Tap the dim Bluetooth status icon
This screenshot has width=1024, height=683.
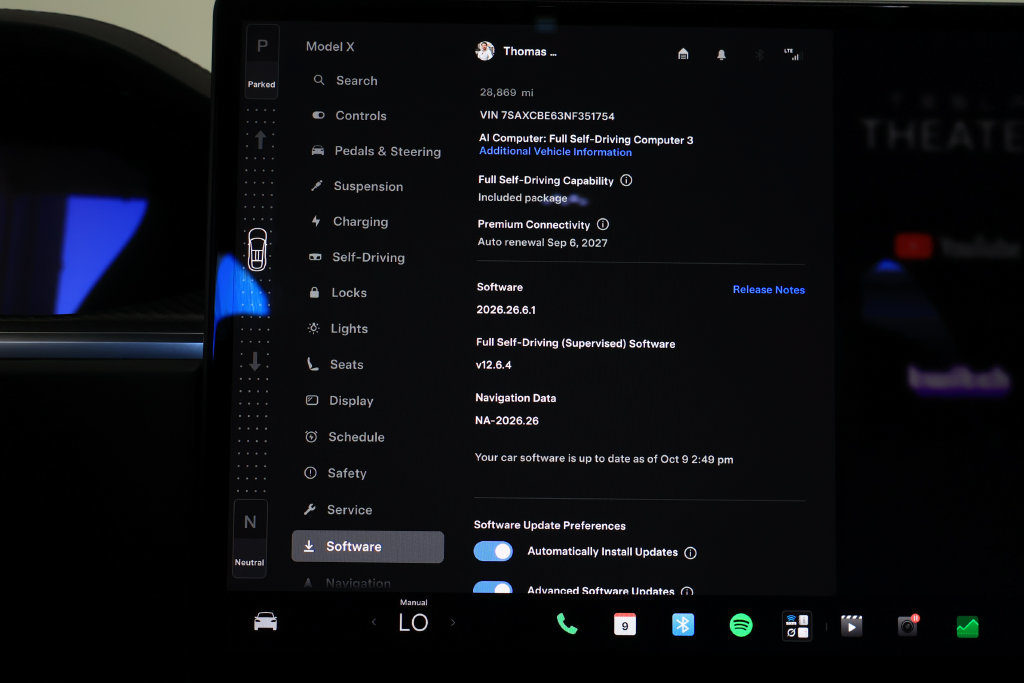(760, 55)
